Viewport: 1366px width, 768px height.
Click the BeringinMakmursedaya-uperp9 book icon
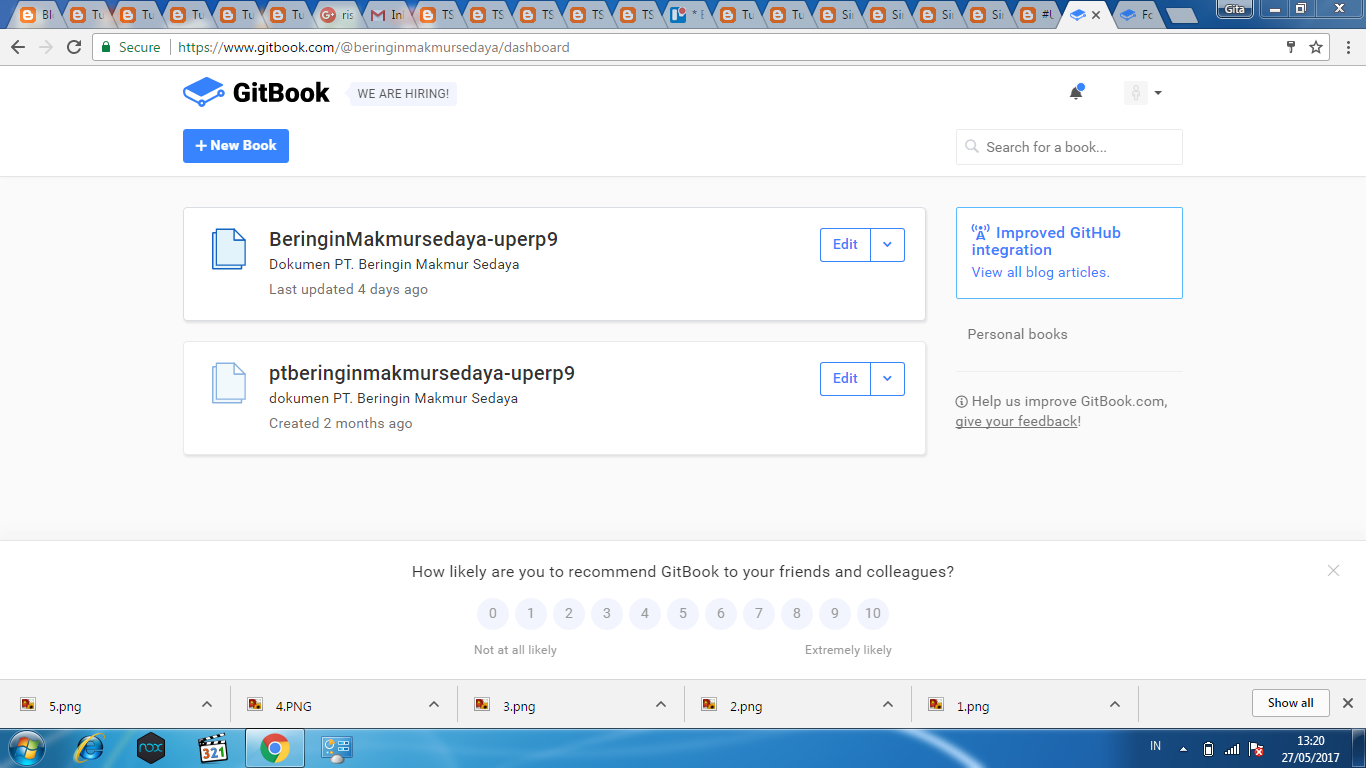click(x=228, y=249)
